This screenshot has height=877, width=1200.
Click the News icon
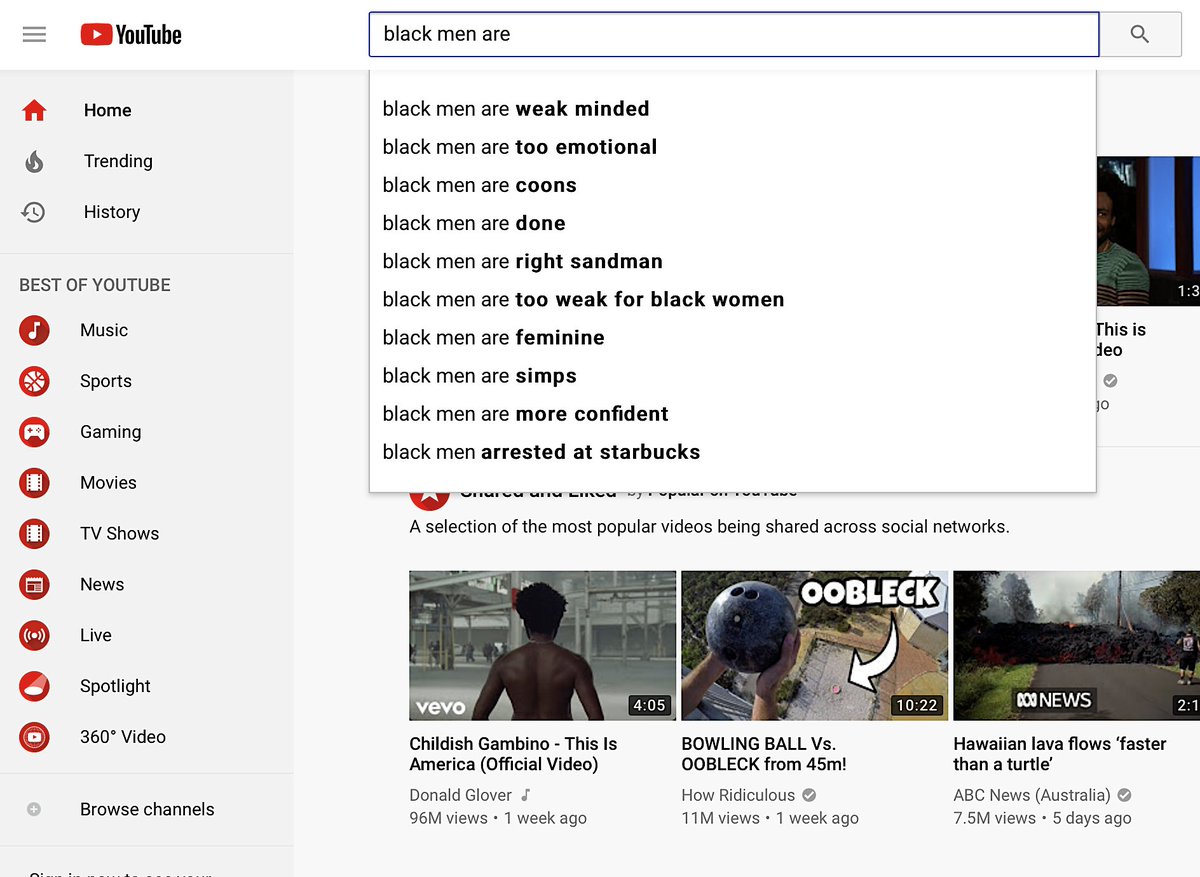[34, 585]
